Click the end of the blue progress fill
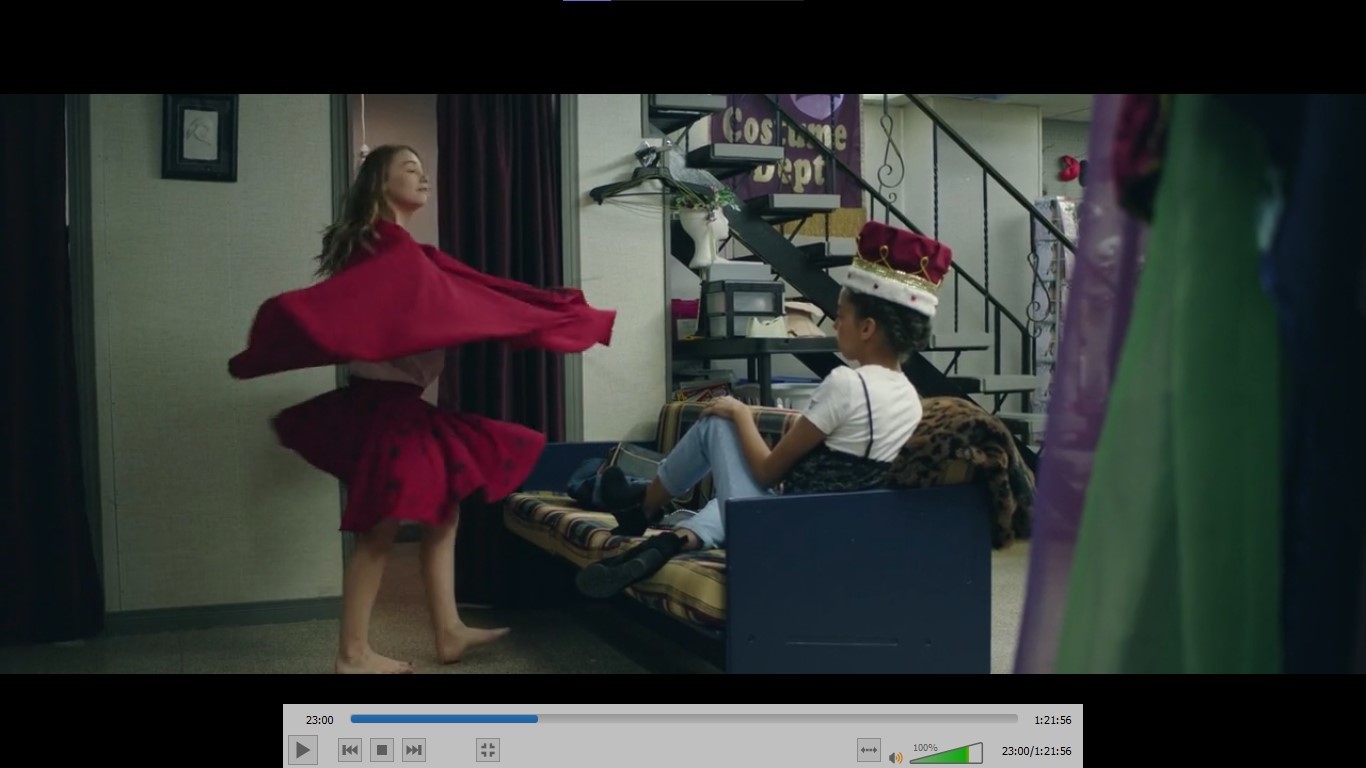The image size is (1366, 768). click(x=537, y=719)
